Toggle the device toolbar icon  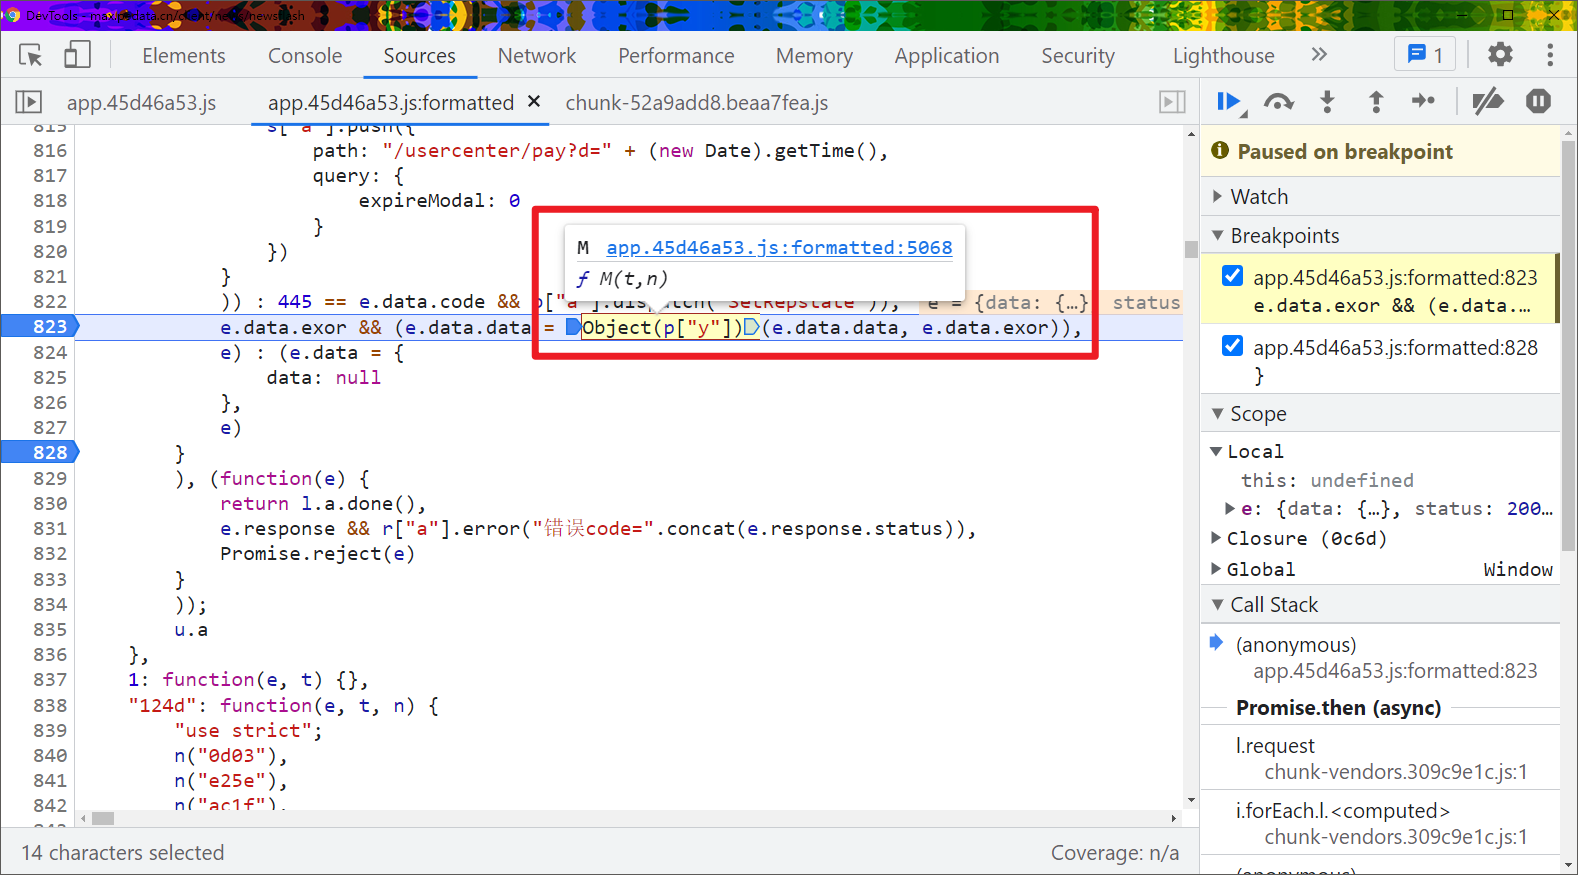pos(77,55)
